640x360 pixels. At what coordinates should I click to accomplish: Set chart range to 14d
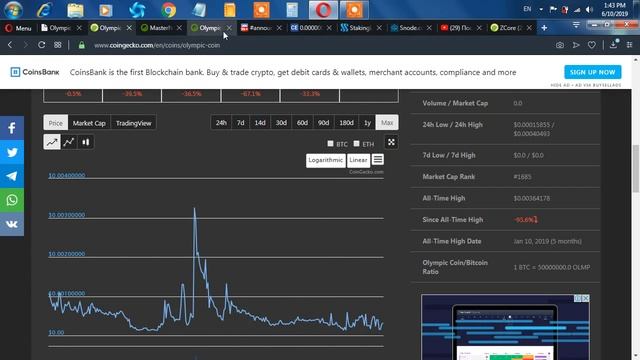pos(260,122)
